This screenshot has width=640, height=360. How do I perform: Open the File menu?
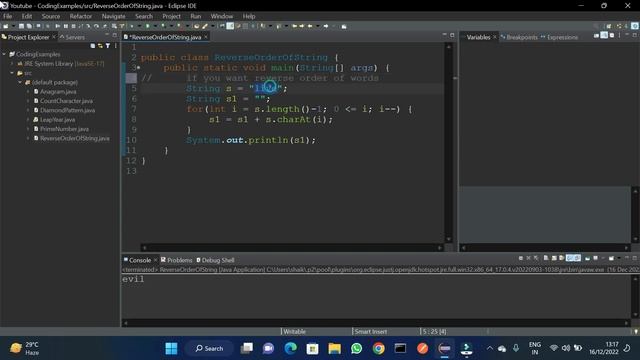coord(7,16)
